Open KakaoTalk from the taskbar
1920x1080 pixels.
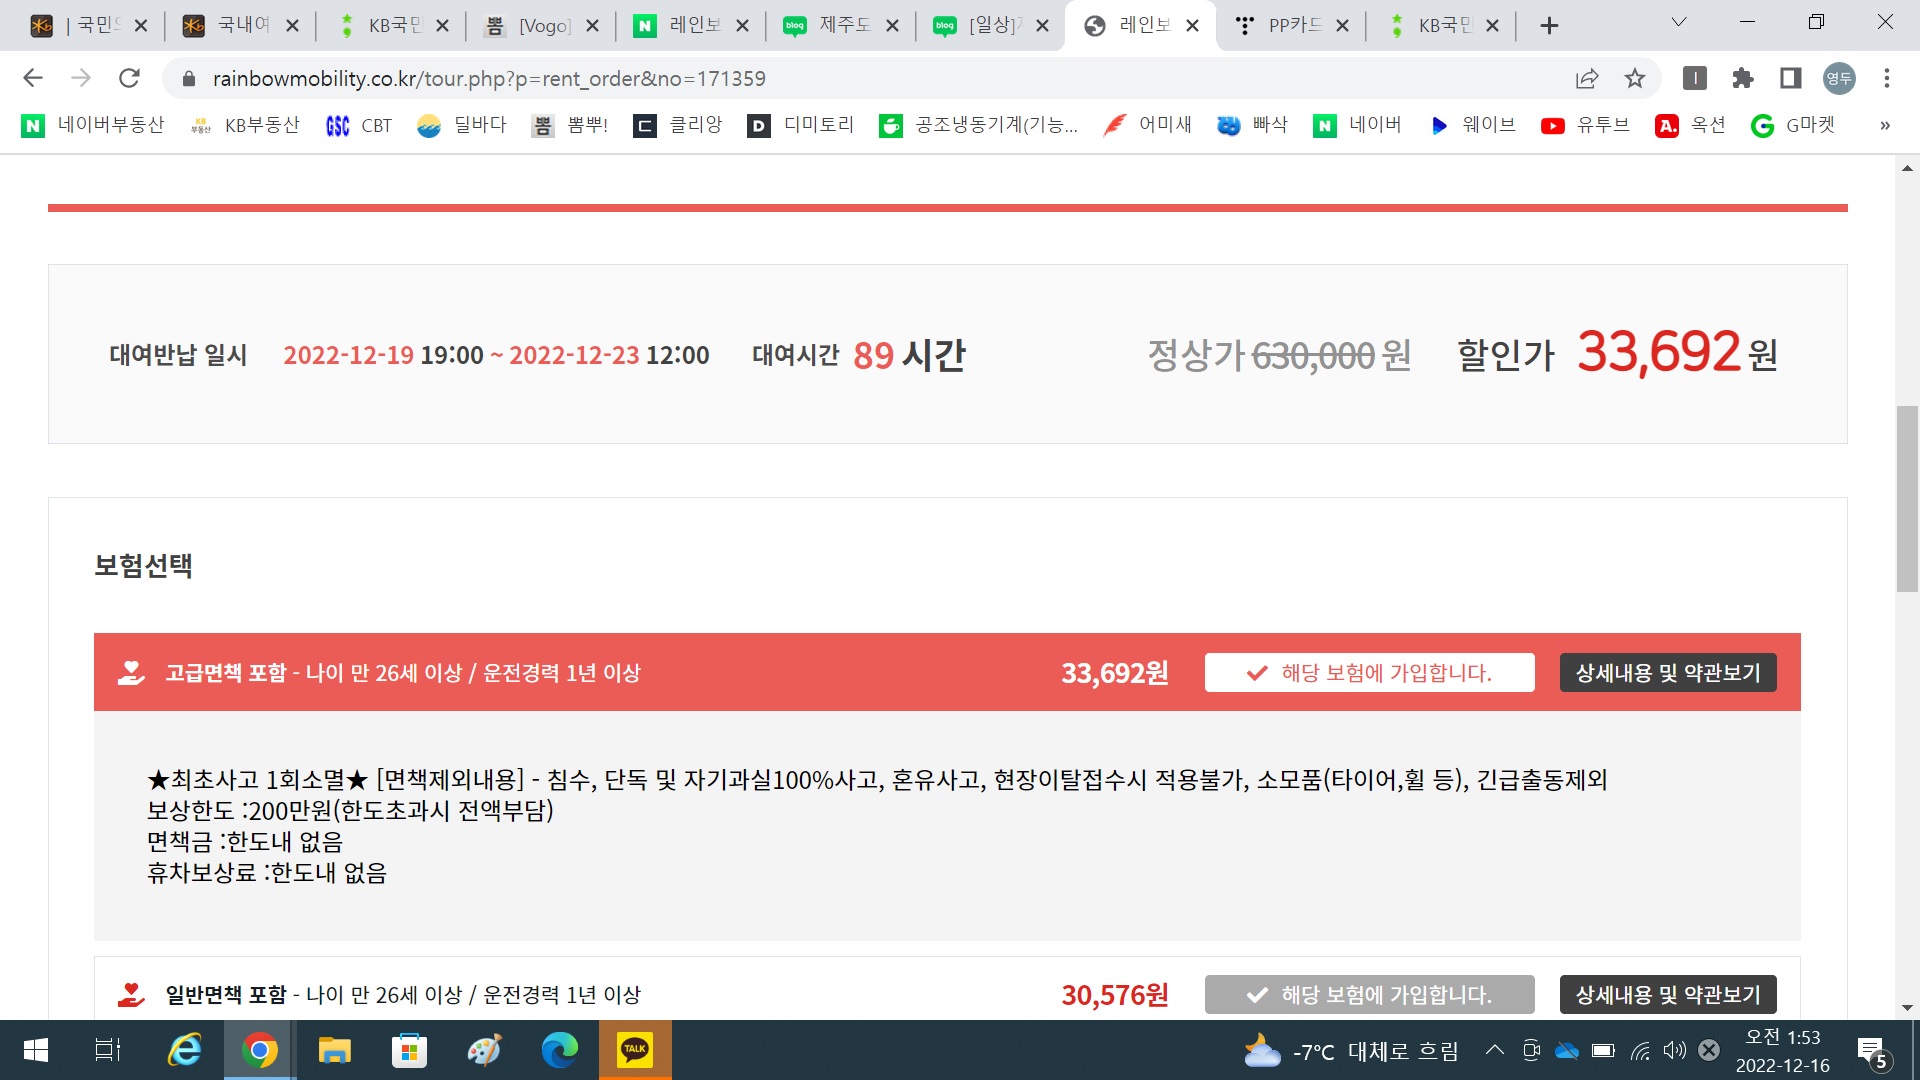[634, 1050]
